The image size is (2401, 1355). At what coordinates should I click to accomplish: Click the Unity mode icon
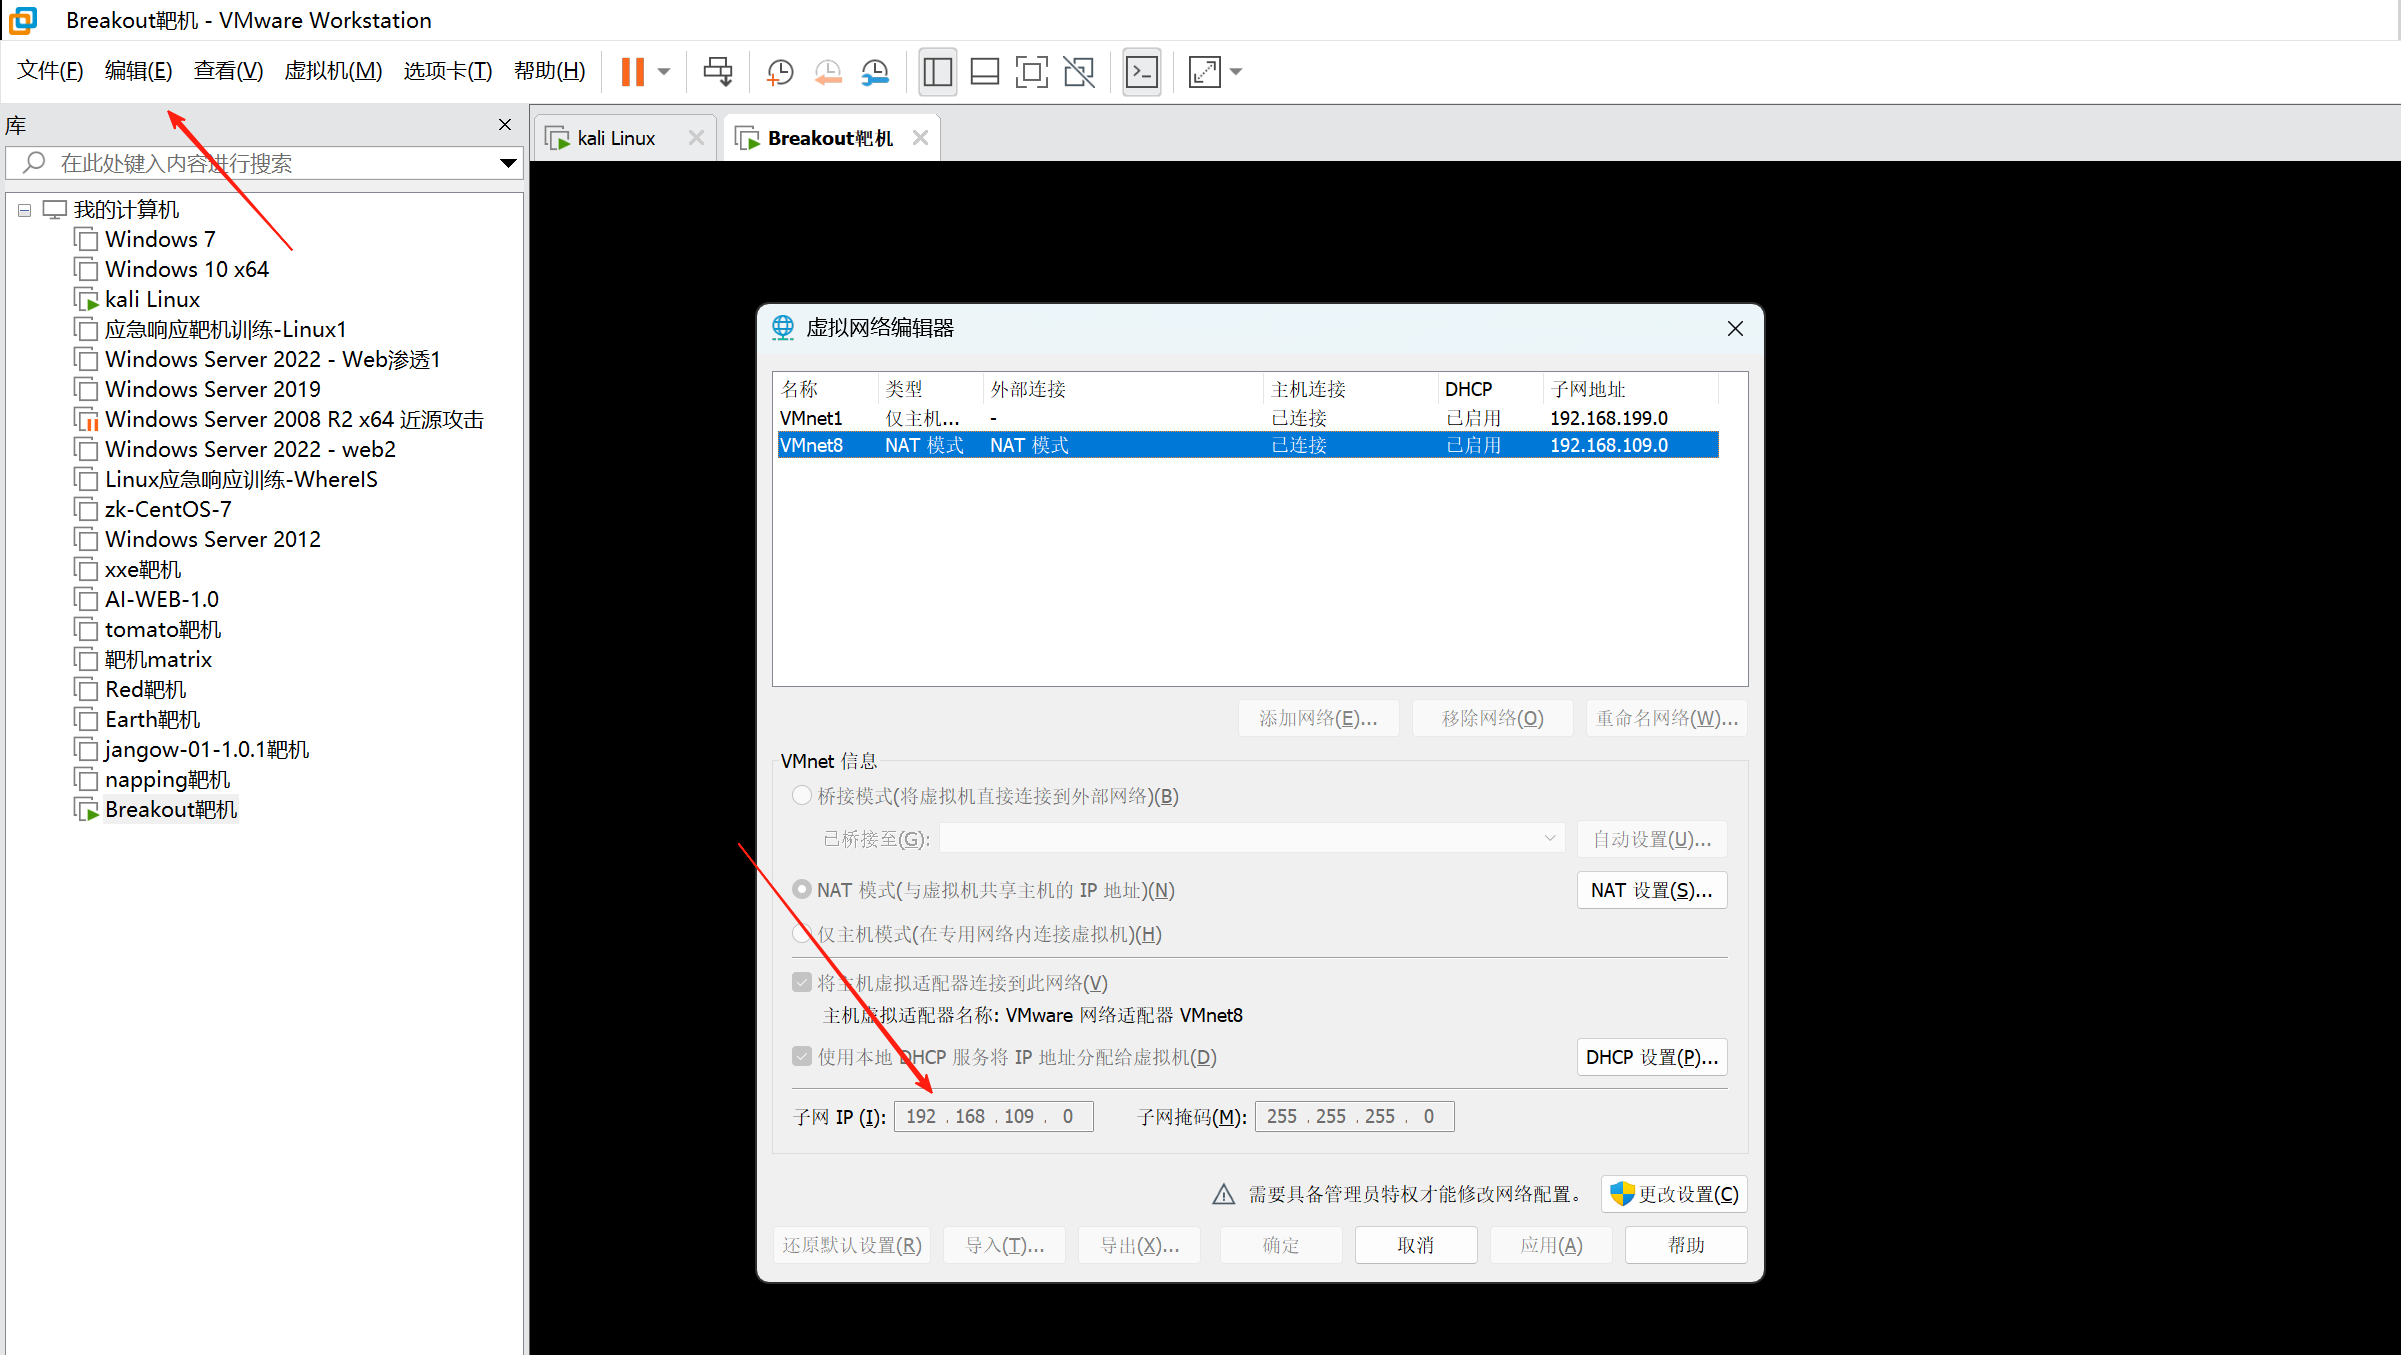(x=1079, y=71)
